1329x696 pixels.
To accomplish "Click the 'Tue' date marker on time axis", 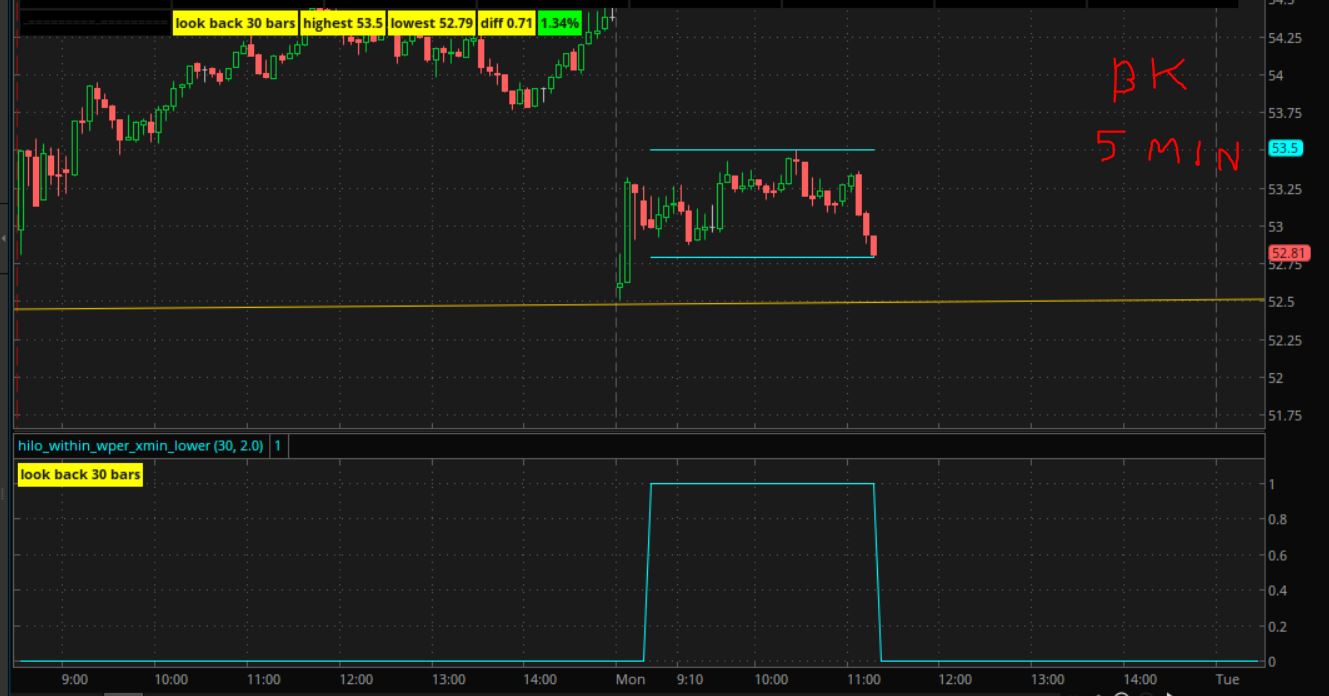I will pyautogui.click(x=1226, y=680).
